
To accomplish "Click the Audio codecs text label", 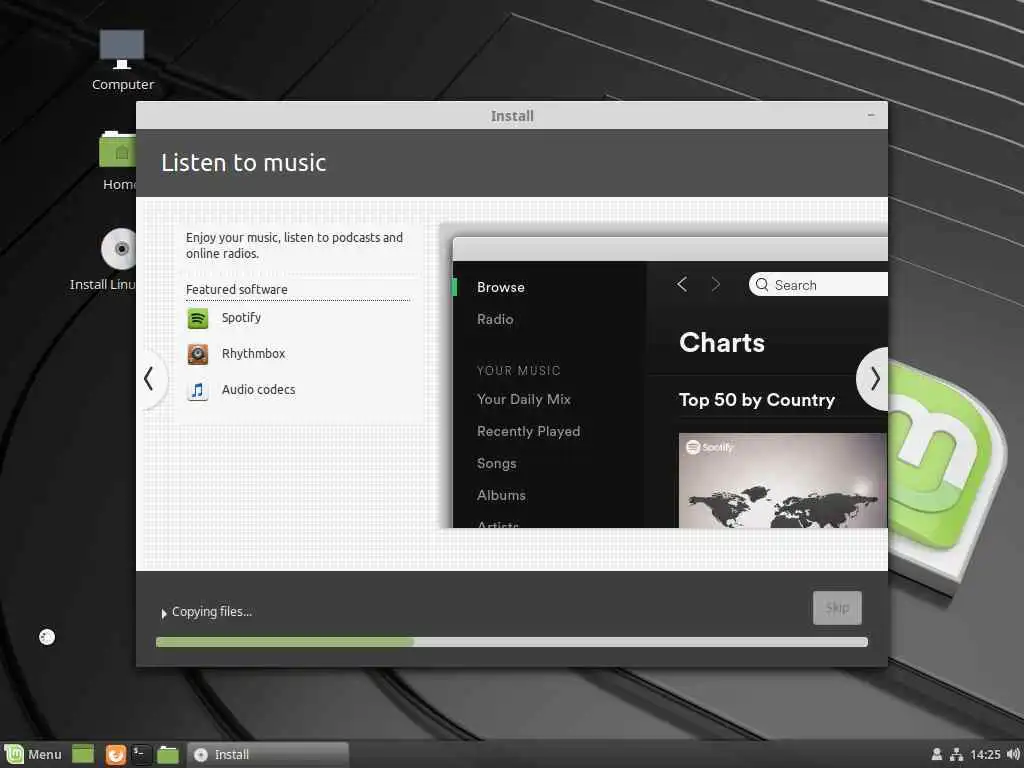I will (x=259, y=389).
